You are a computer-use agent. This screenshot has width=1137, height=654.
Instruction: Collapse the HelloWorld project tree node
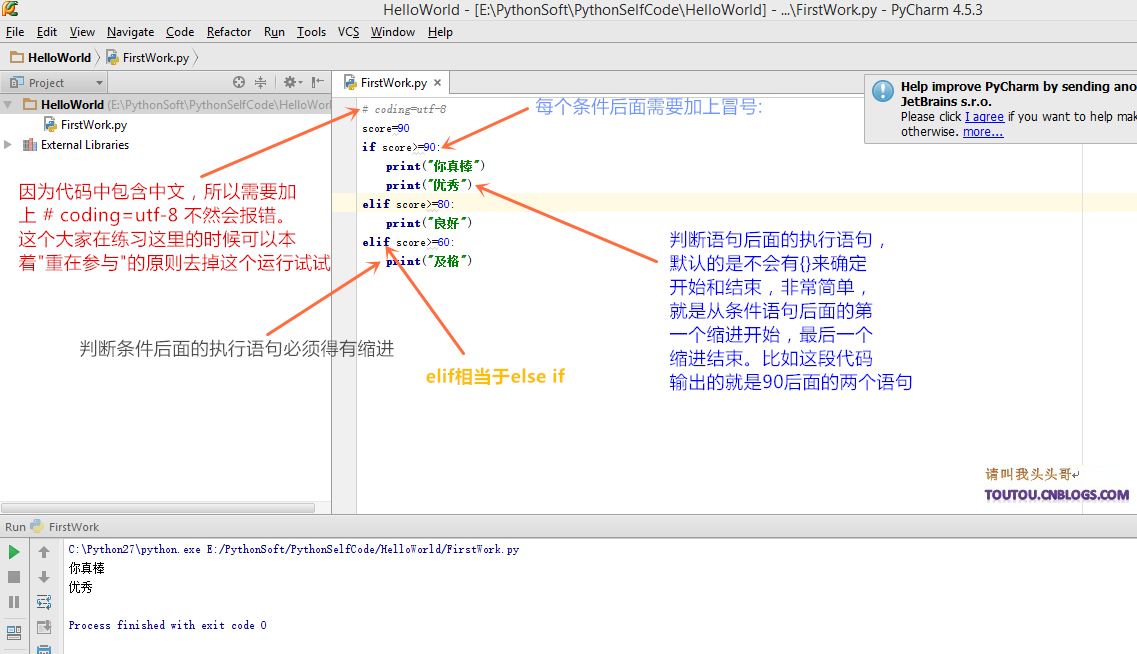point(8,104)
